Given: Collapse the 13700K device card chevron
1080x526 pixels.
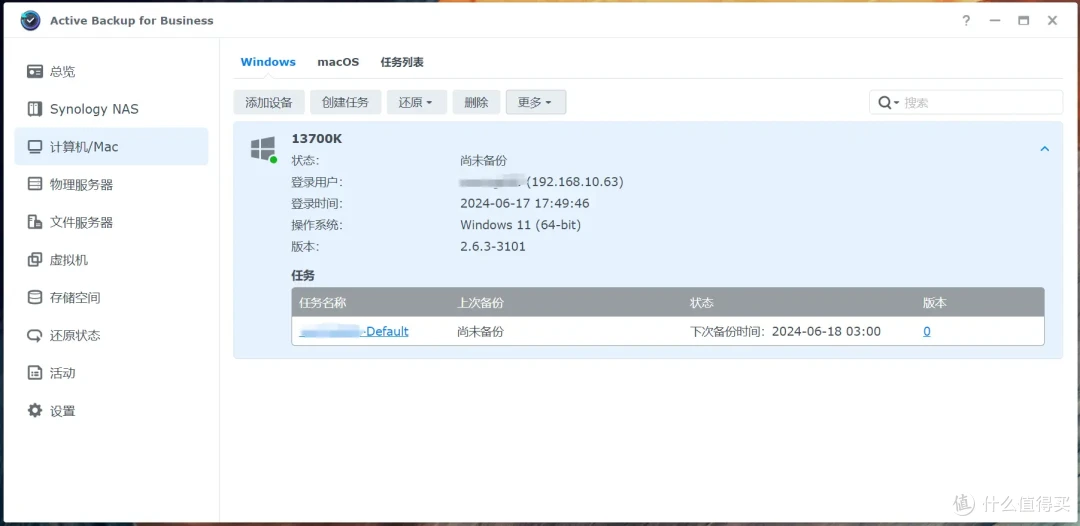Looking at the screenshot, I should 1045,149.
